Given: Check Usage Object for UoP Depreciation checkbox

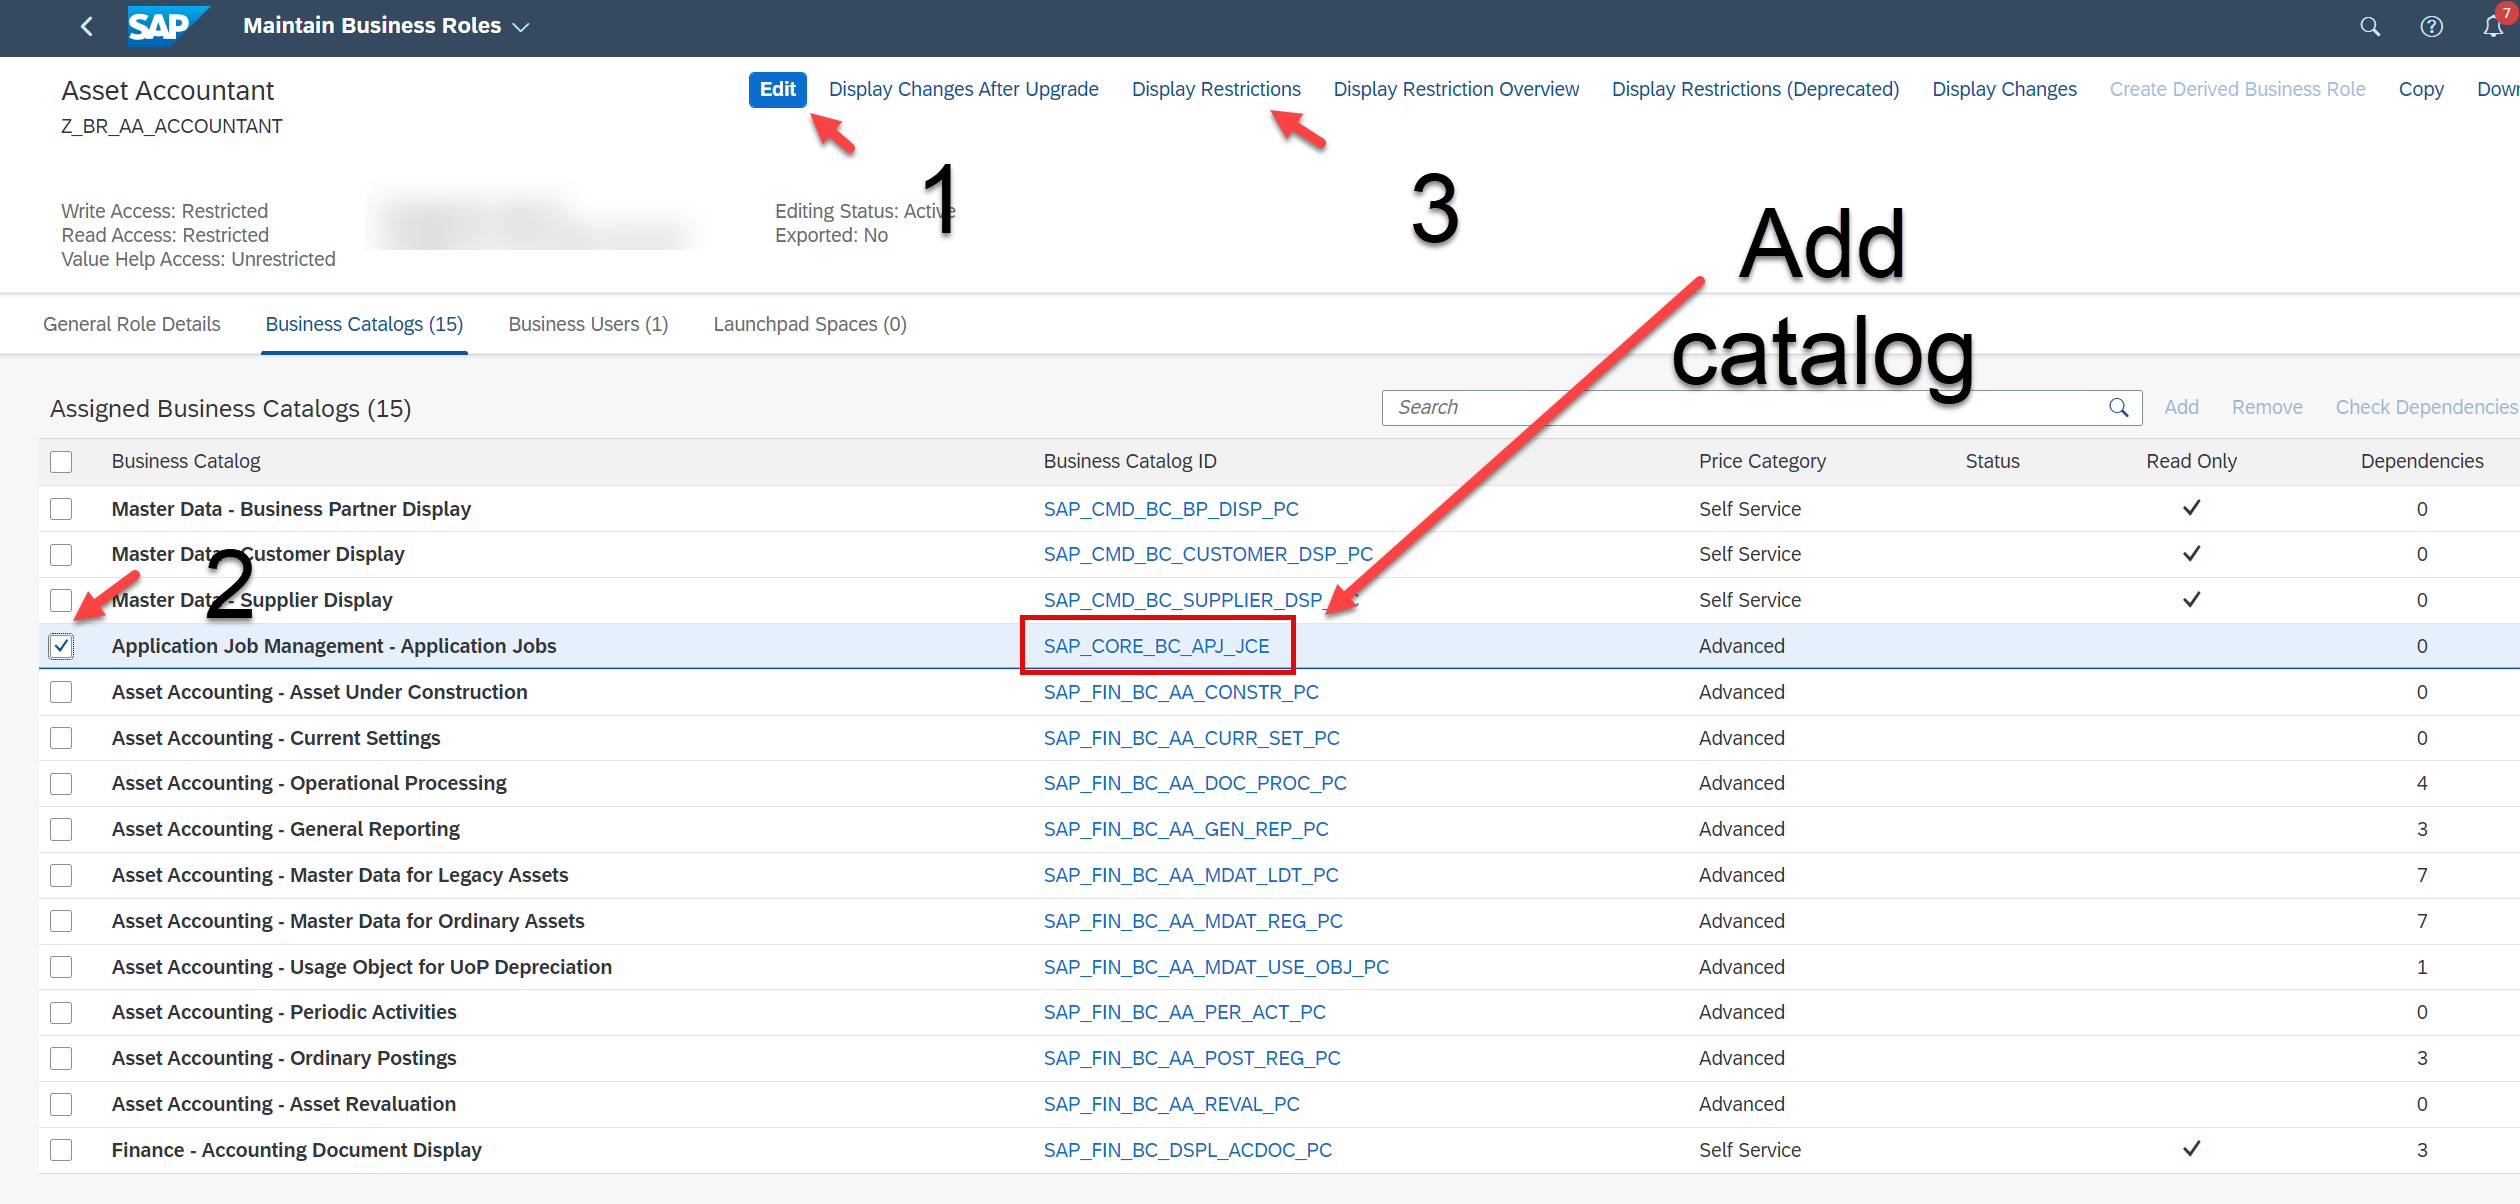Looking at the screenshot, I should tap(61, 967).
